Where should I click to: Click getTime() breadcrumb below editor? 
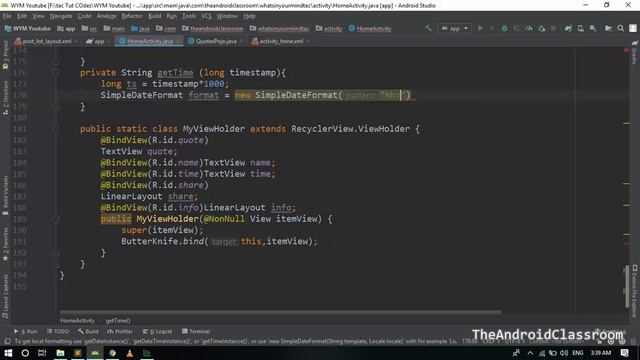point(118,321)
